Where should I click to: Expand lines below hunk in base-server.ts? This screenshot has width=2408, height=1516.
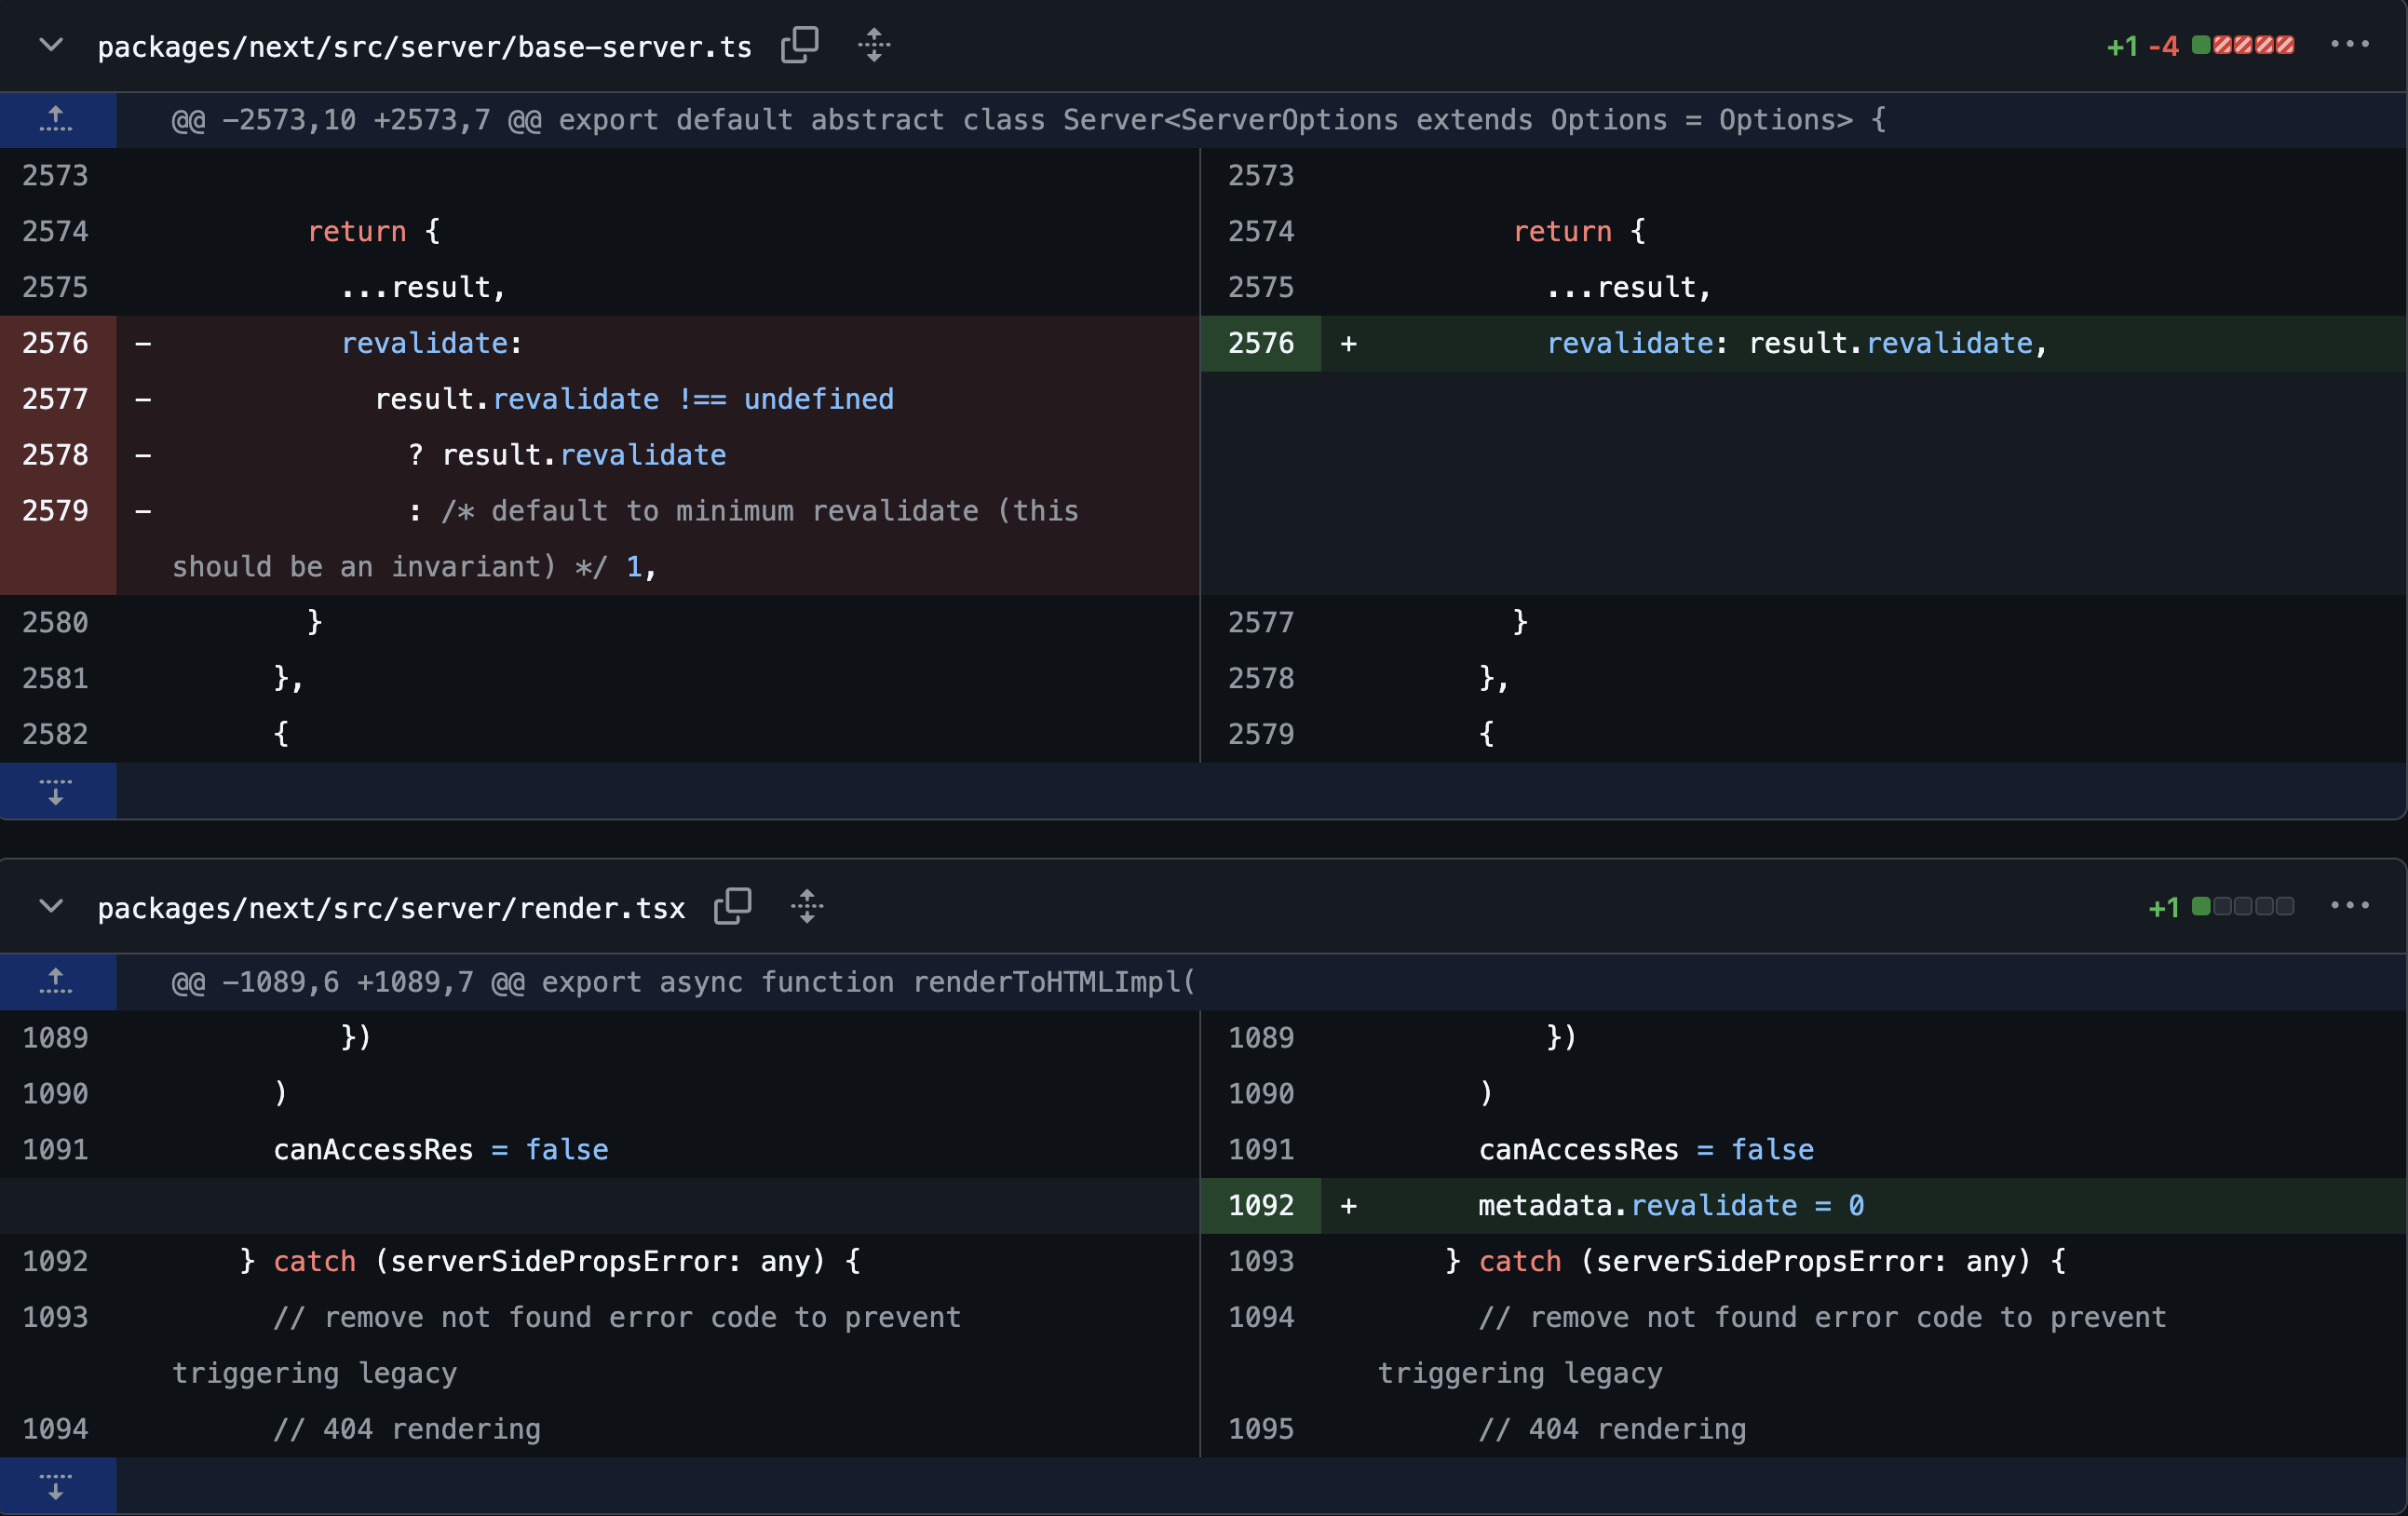click(x=57, y=791)
